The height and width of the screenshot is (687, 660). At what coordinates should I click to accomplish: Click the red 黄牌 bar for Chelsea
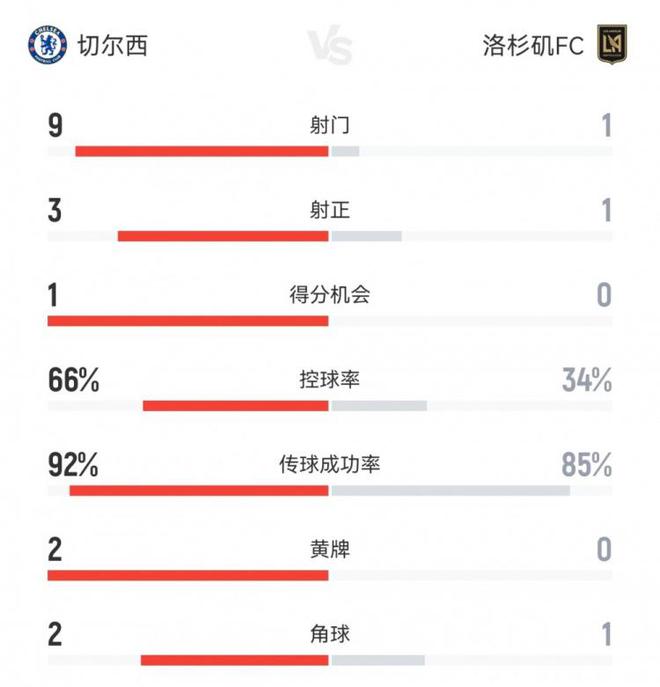point(188,575)
